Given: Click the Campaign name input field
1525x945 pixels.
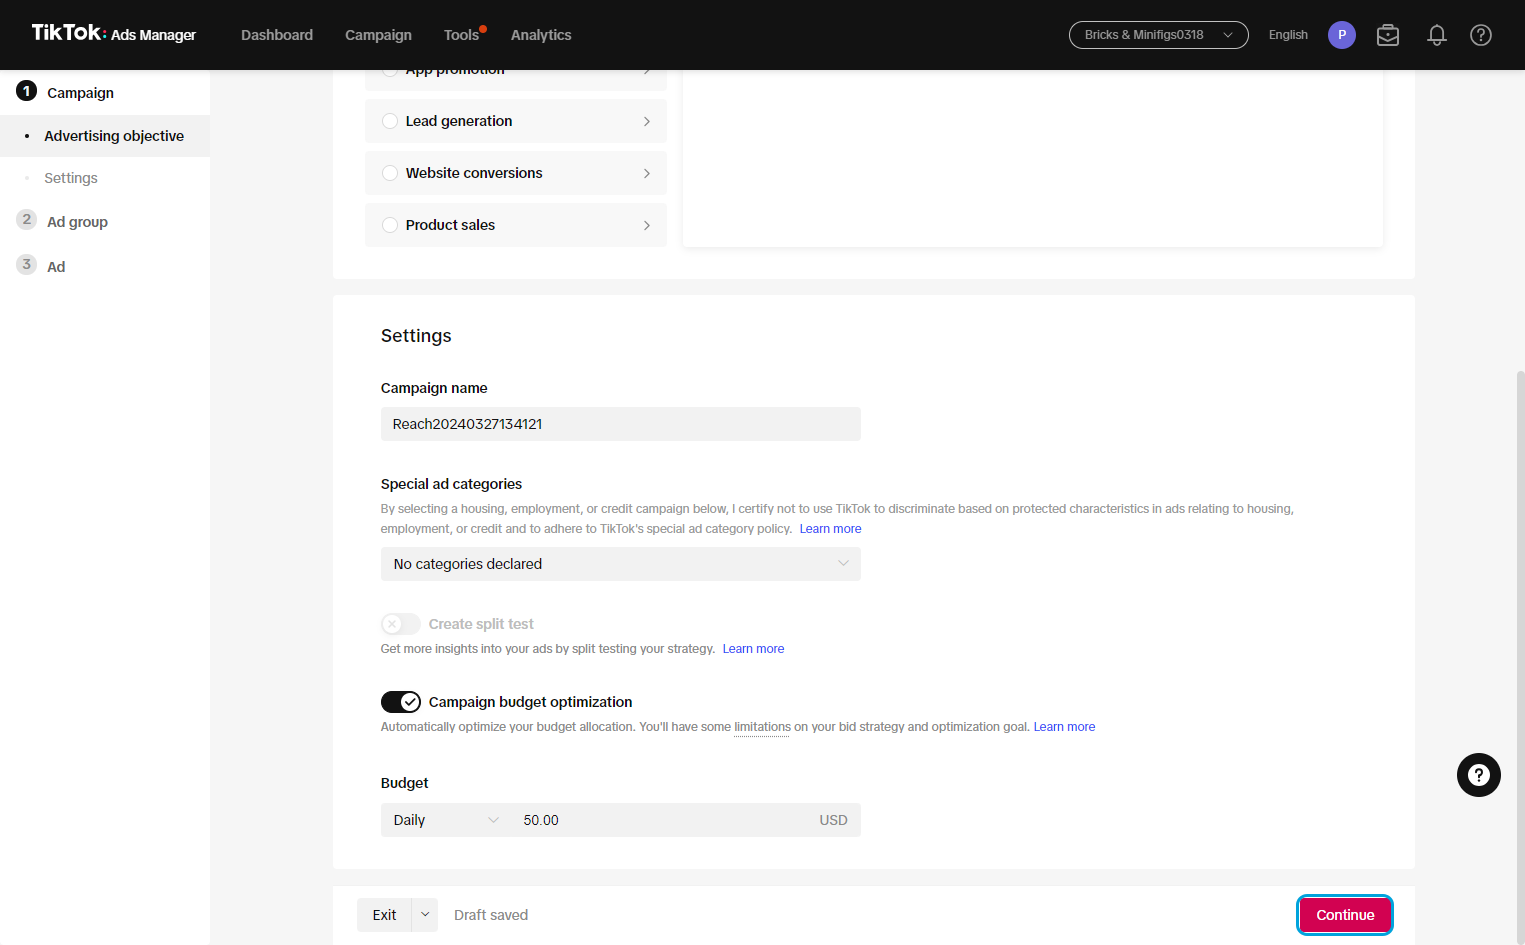Looking at the screenshot, I should click(620, 424).
